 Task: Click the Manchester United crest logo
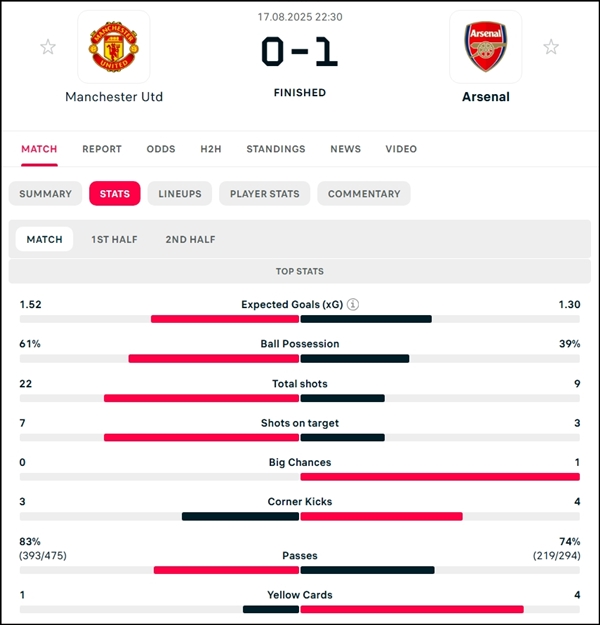pos(114,47)
